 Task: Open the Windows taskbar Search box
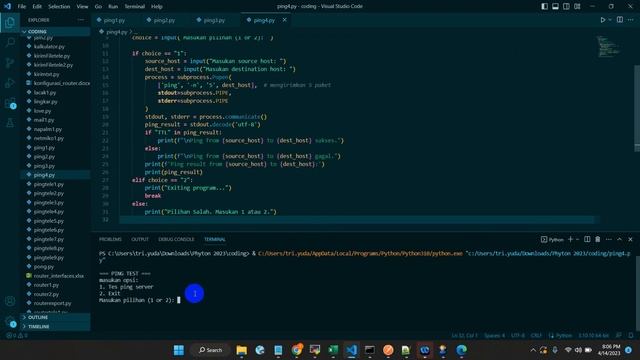(210, 350)
